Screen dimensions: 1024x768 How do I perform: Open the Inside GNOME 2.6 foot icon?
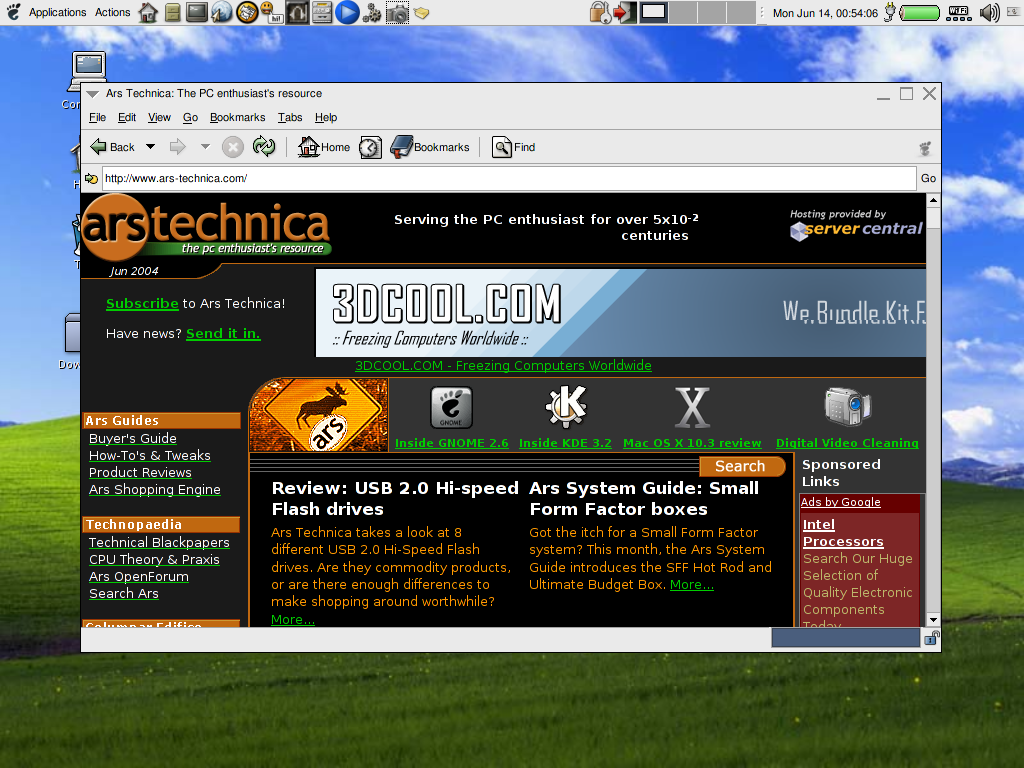pos(451,408)
